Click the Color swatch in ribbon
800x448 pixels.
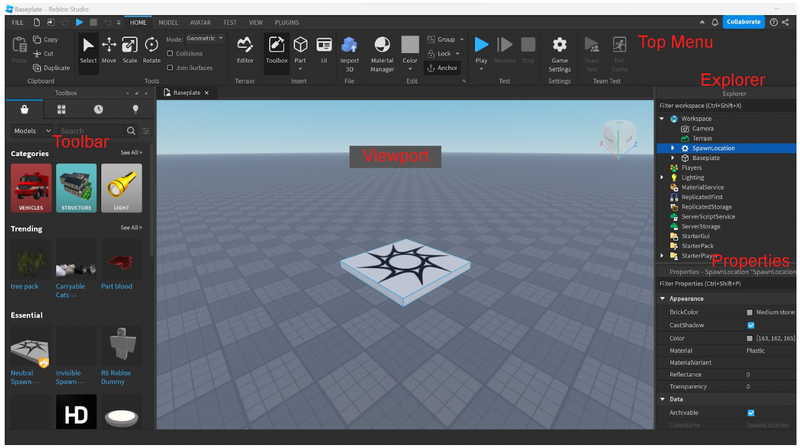tap(410, 46)
